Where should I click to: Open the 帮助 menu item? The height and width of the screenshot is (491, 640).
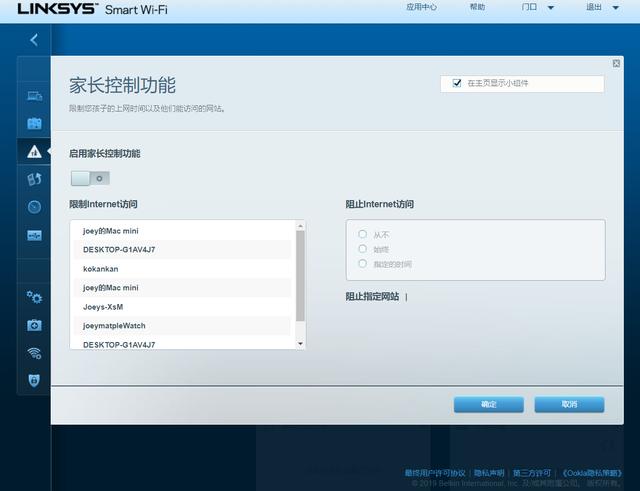[x=477, y=7]
